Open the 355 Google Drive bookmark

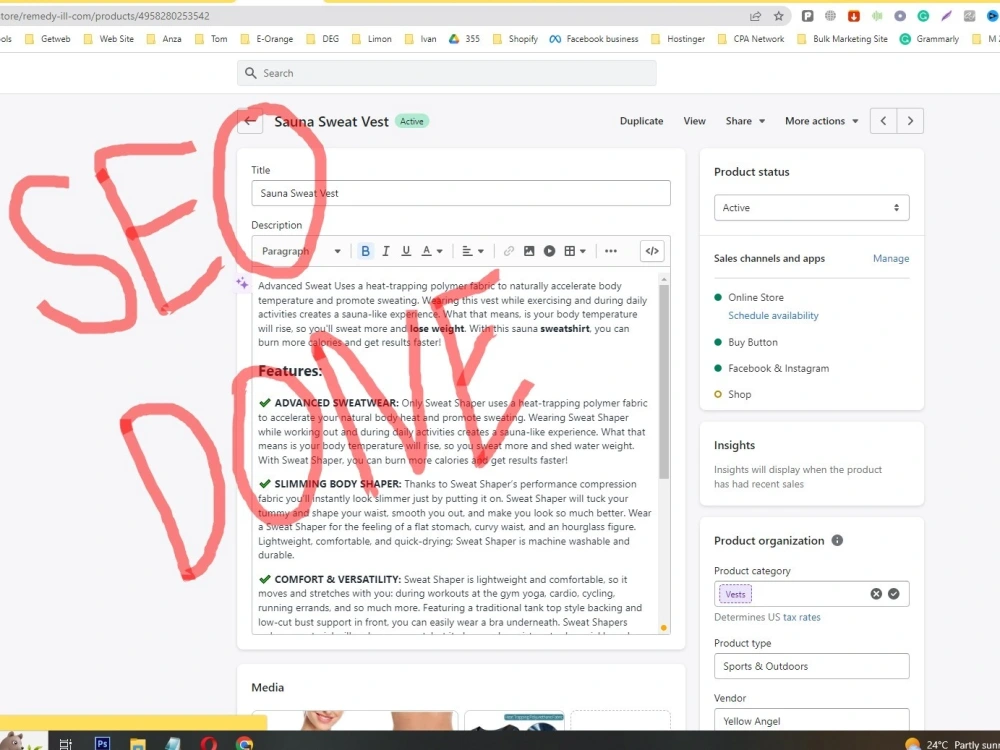pyautogui.click(x=464, y=39)
